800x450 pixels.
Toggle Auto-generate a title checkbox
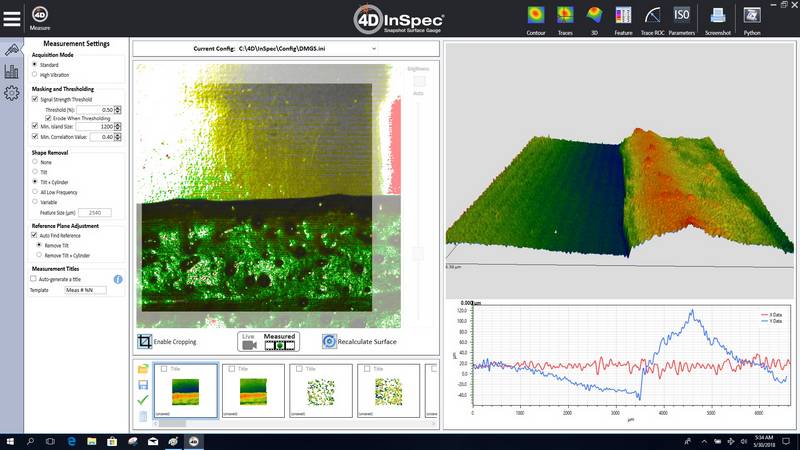pyautogui.click(x=33, y=279)
